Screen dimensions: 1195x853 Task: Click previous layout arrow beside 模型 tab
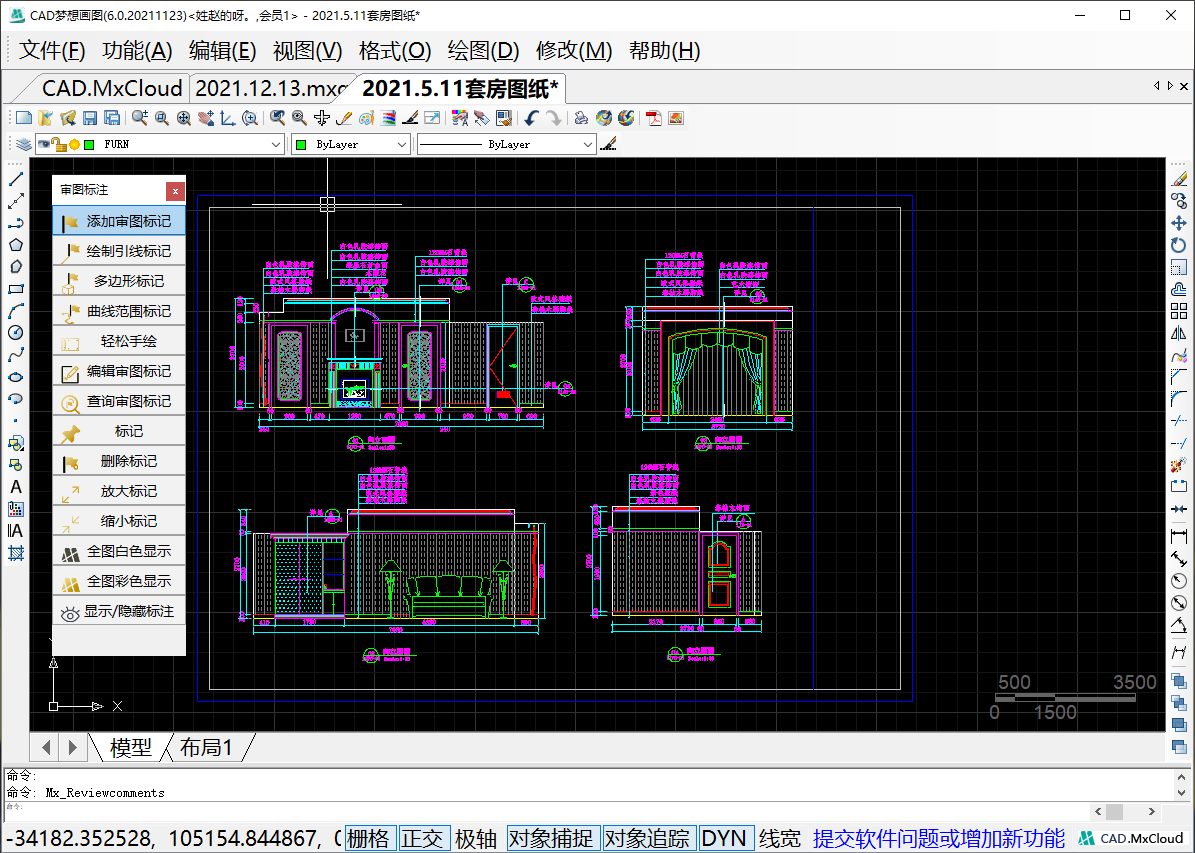coord(46,747)
